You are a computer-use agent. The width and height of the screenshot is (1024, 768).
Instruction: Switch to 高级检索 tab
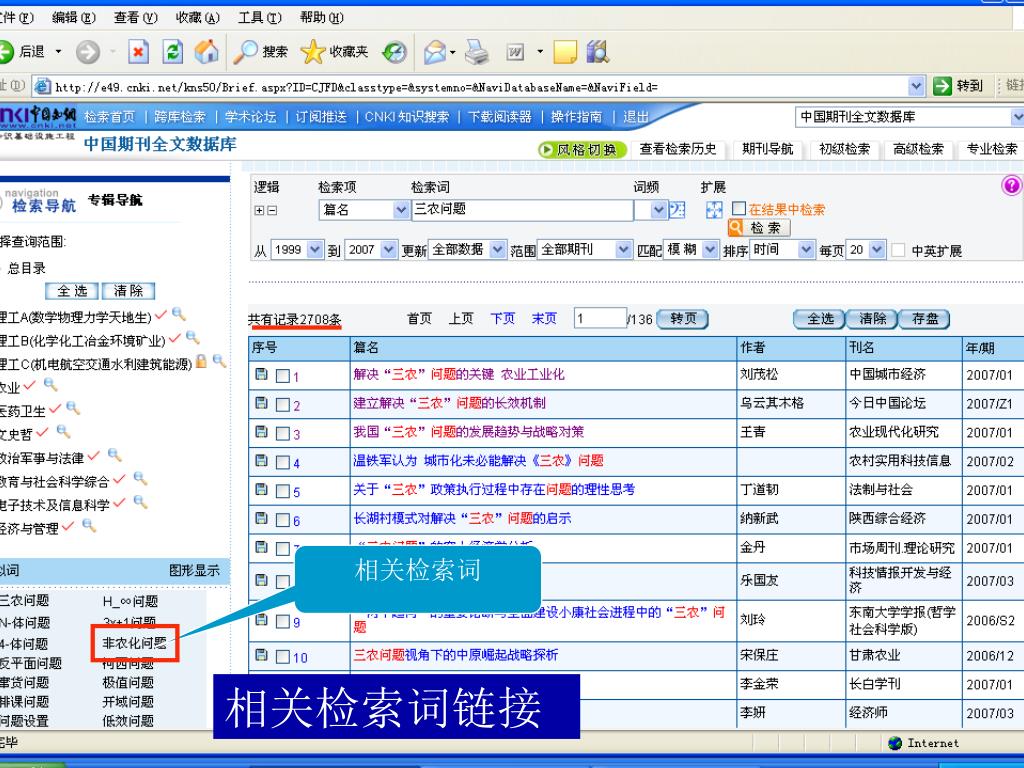pyautogui.click(x=918, y=149)
